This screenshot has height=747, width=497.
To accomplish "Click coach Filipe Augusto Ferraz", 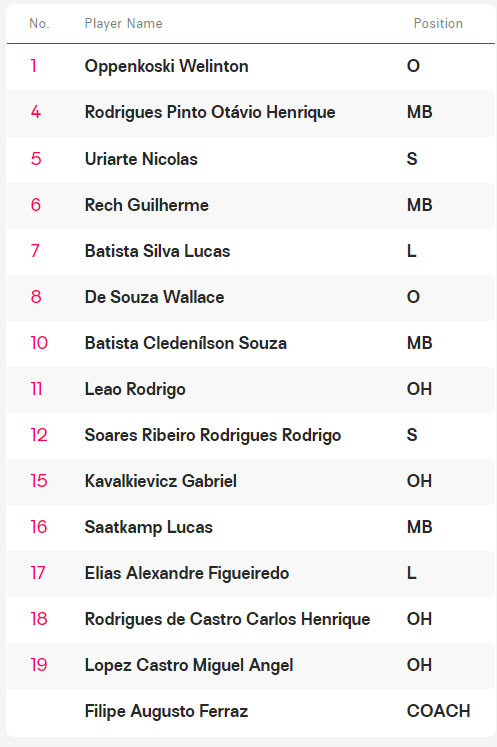I will (x=166, y=711).
